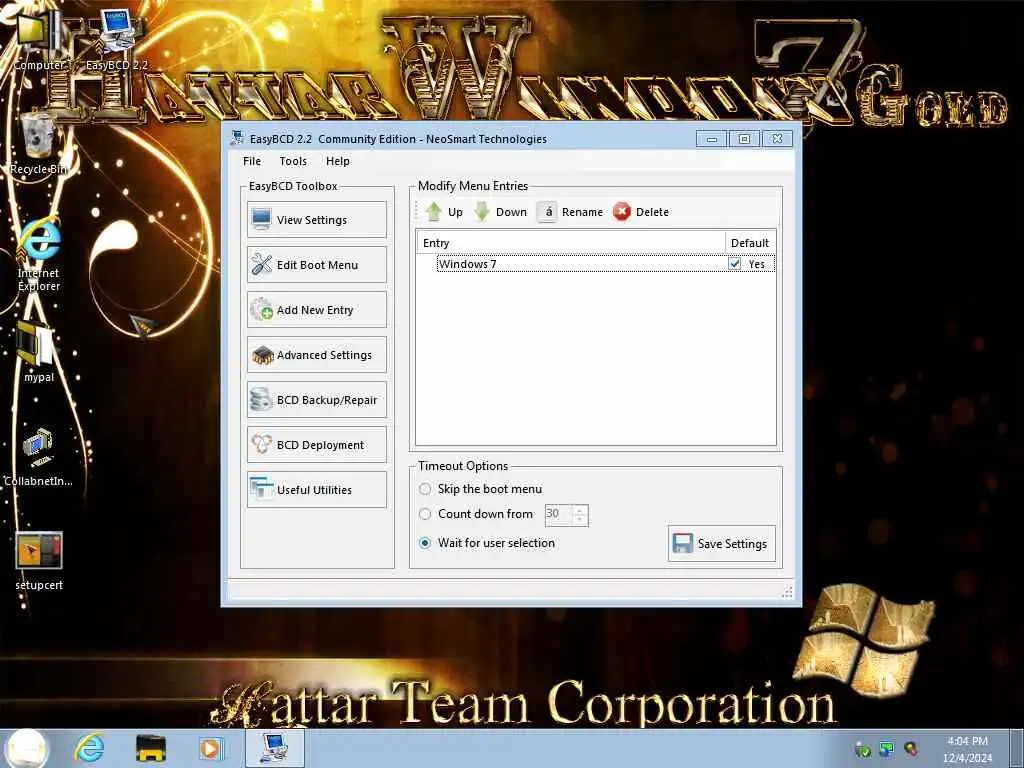Viewport: 1024px width, 768px height.
Task: Switch to EasyBCD taskbar button
Action: click(x=275, y=748)
